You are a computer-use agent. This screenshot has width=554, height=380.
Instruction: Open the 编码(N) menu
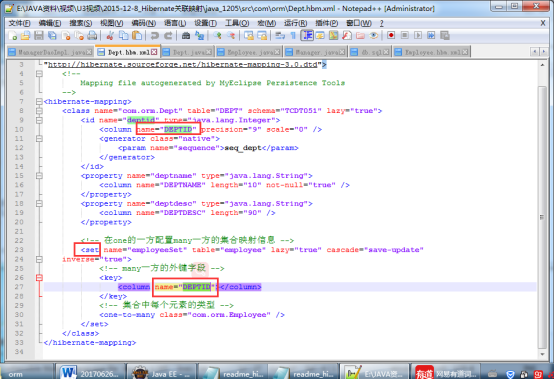click(143, 23)
